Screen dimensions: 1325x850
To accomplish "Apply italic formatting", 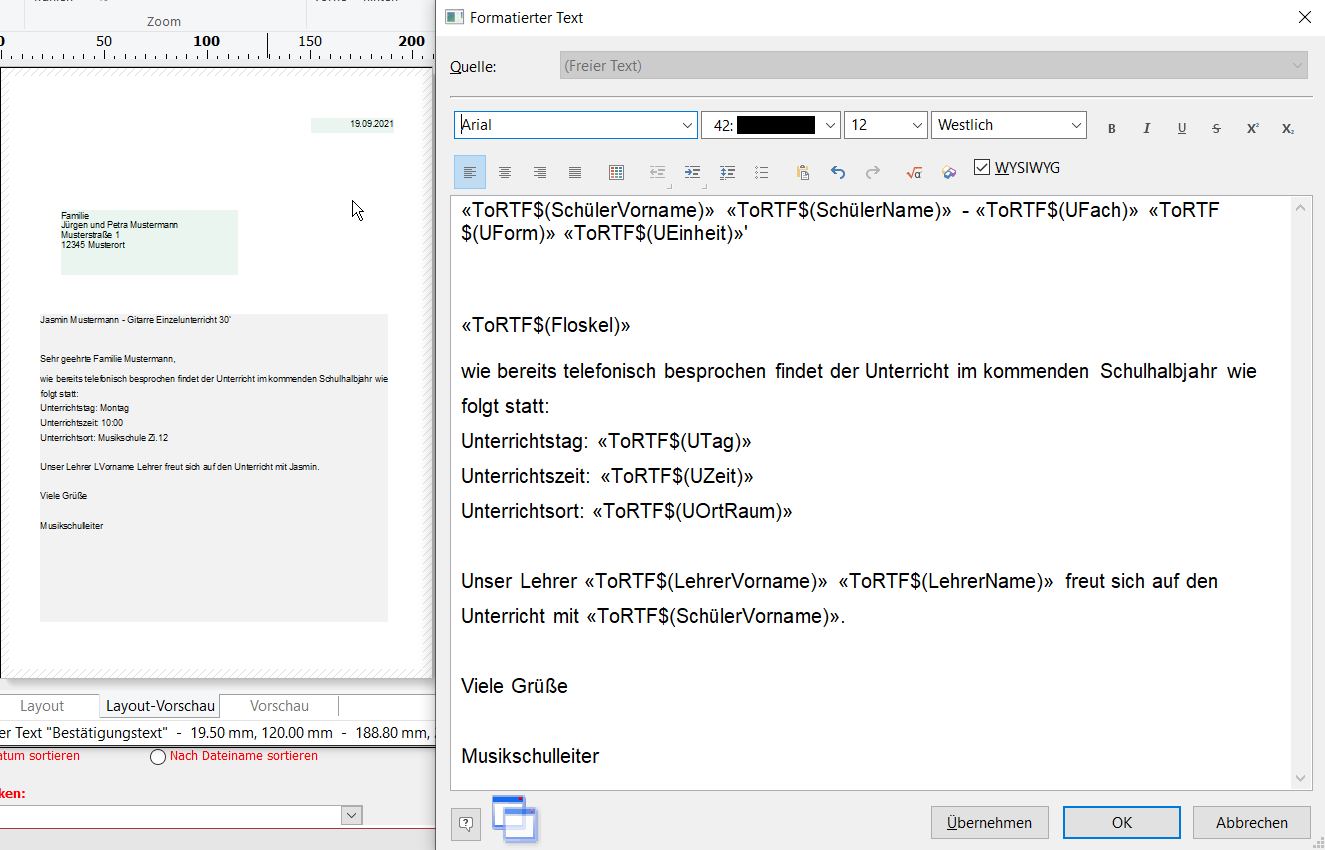I will pos(1146,128).
